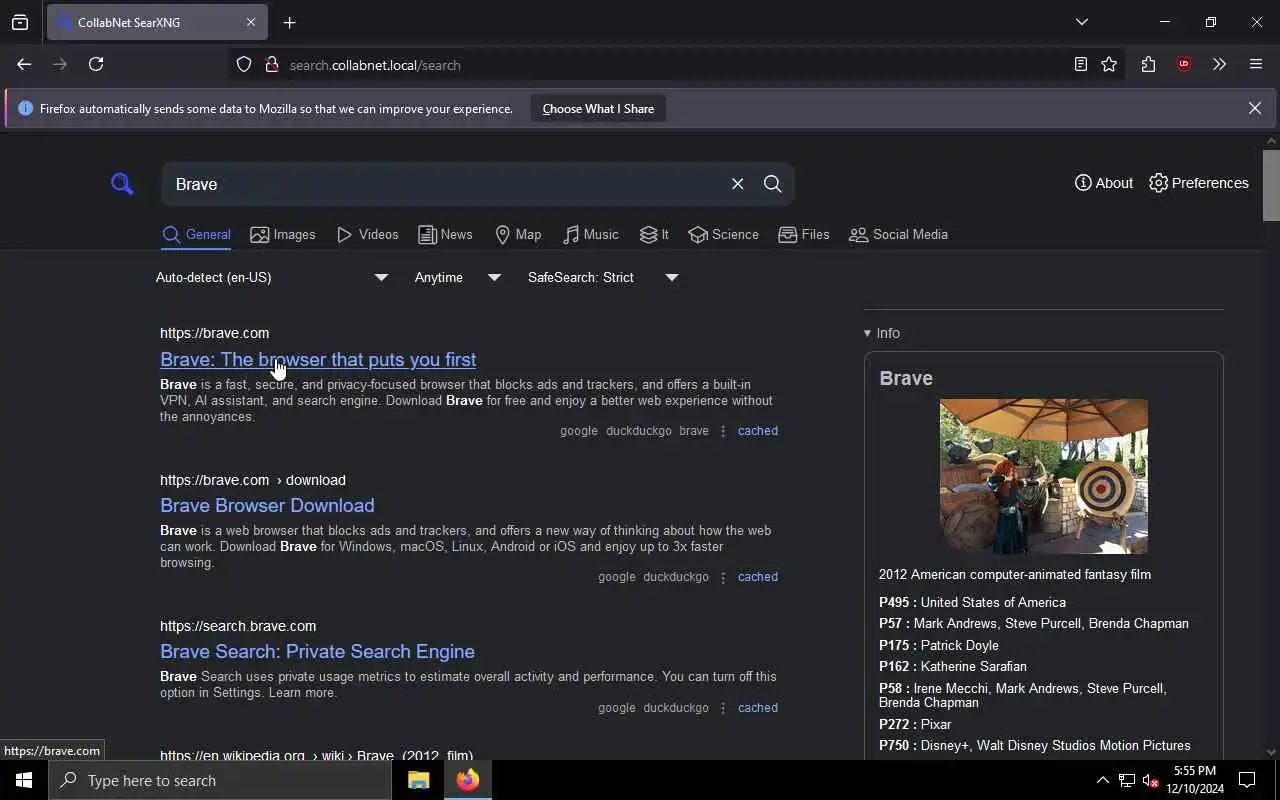Switch to the It tab
This screenshot has height=800, width=1280.
654,235
